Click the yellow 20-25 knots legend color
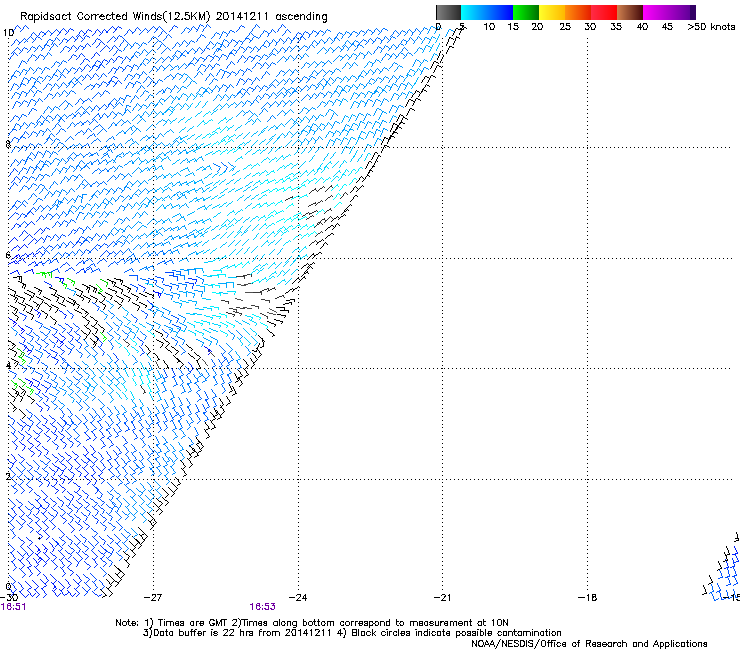The height and width of the screenshot is (650, 740). click(552, 12)
